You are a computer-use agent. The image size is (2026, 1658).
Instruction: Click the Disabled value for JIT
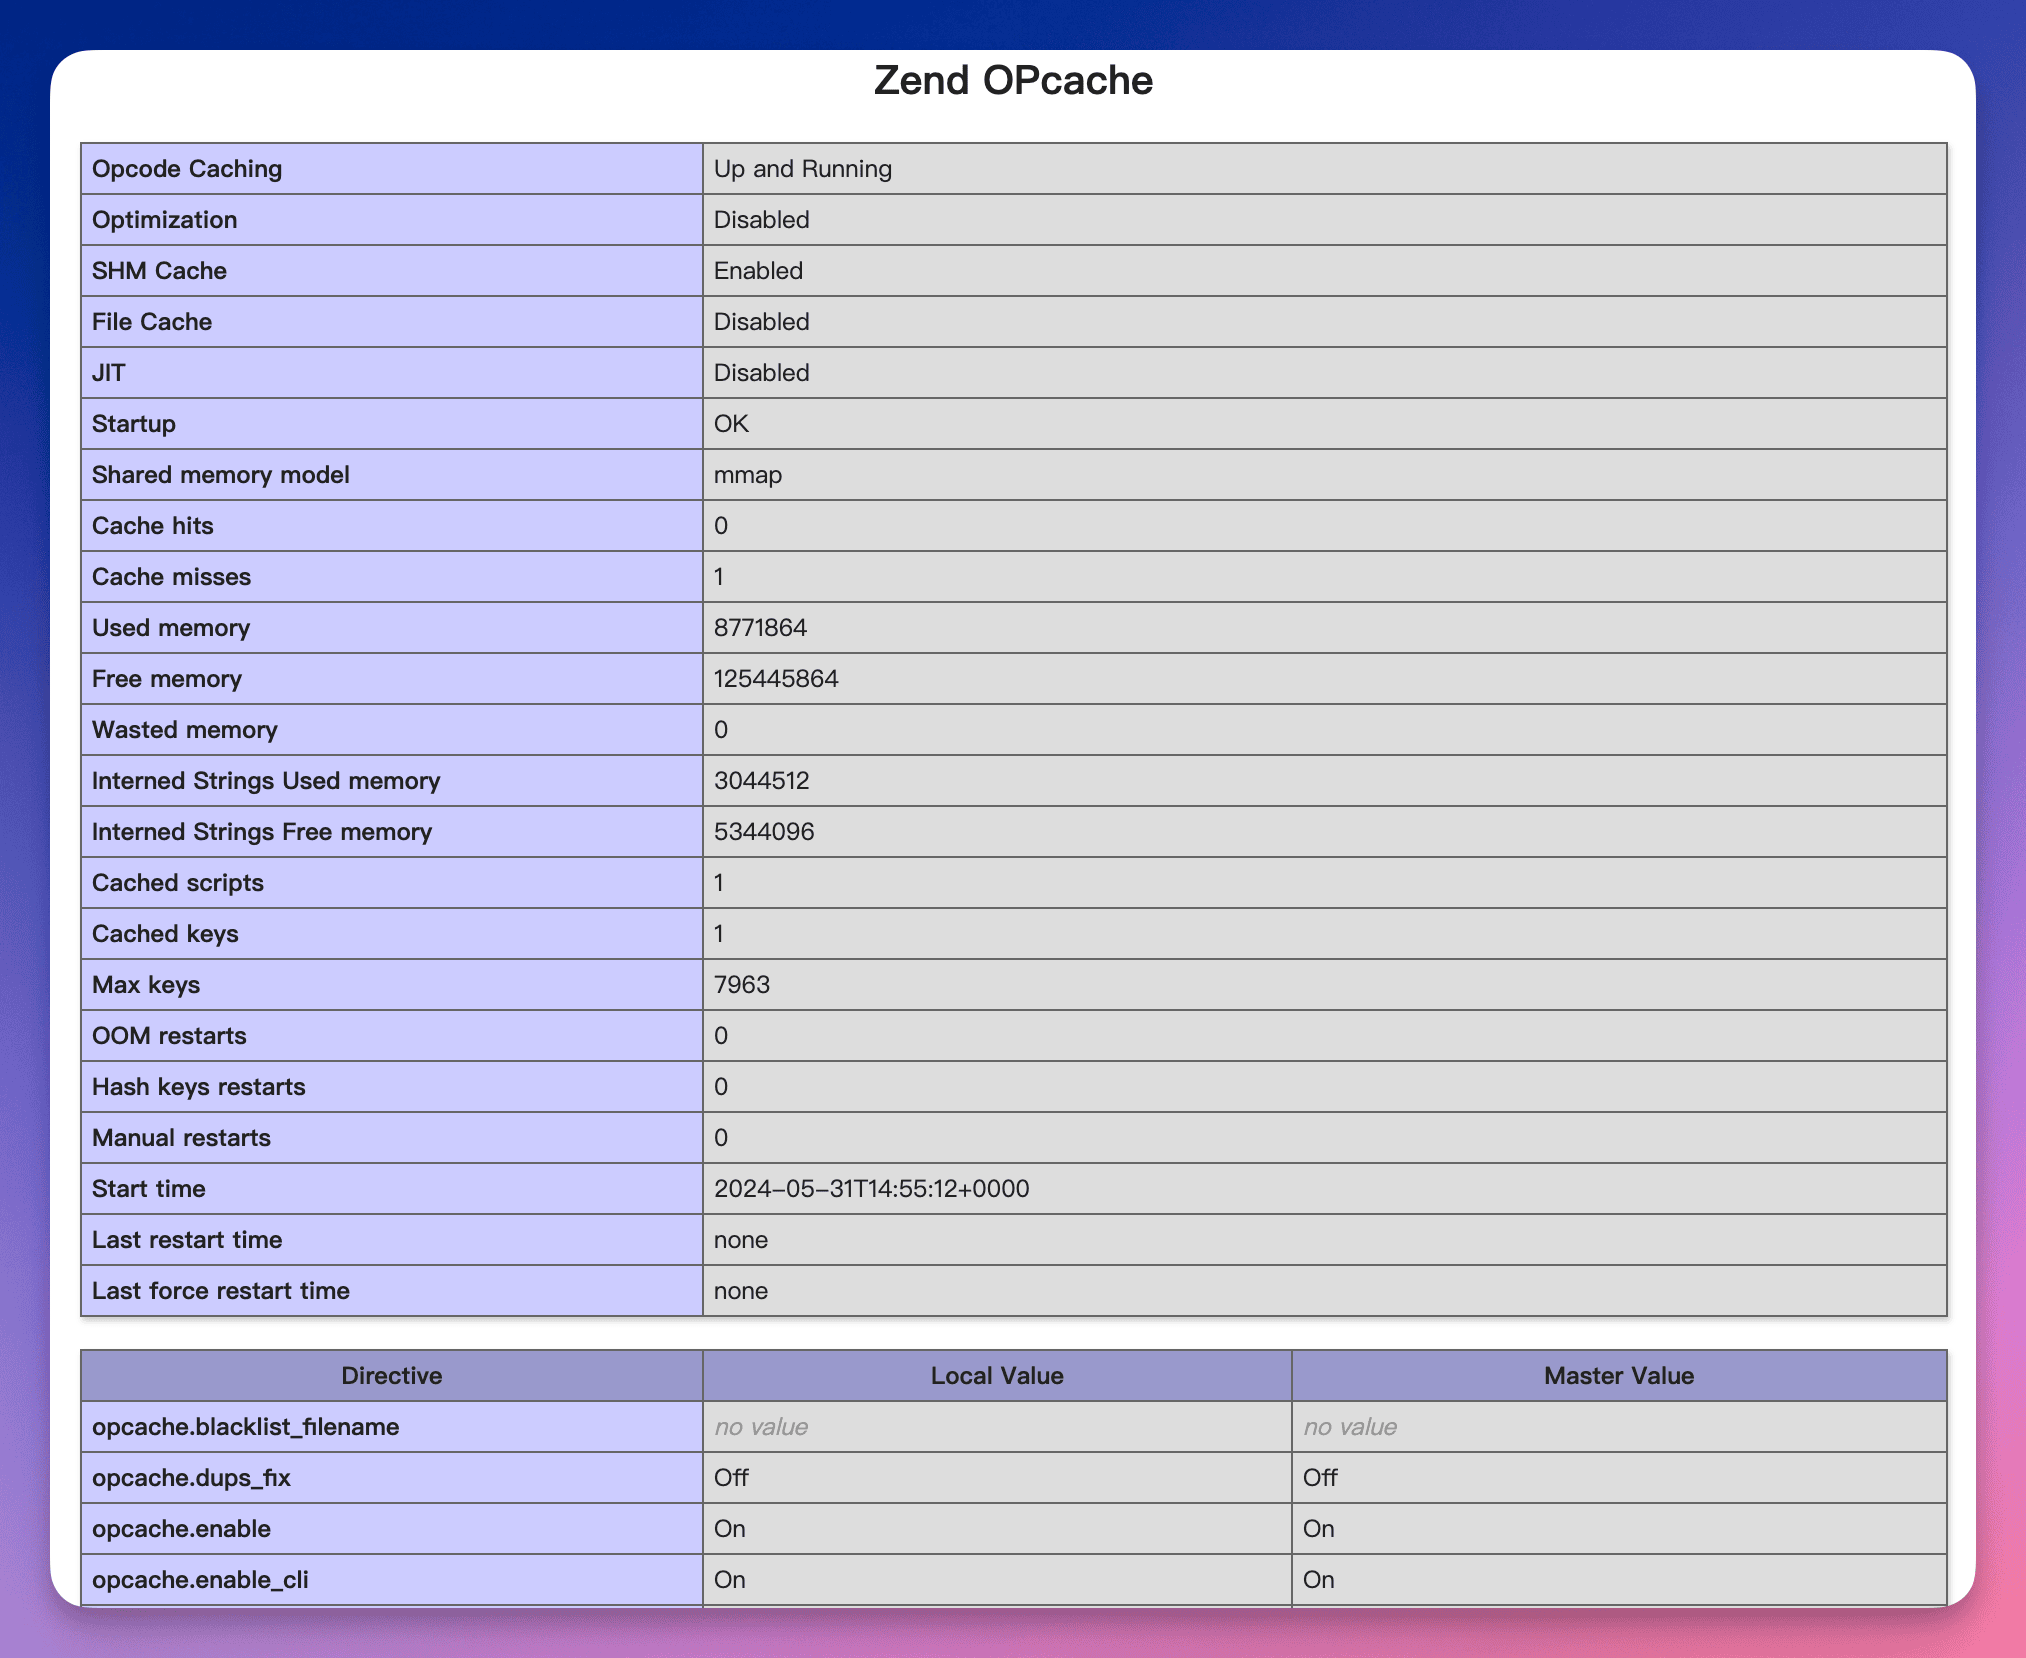[x=761, y=373]
